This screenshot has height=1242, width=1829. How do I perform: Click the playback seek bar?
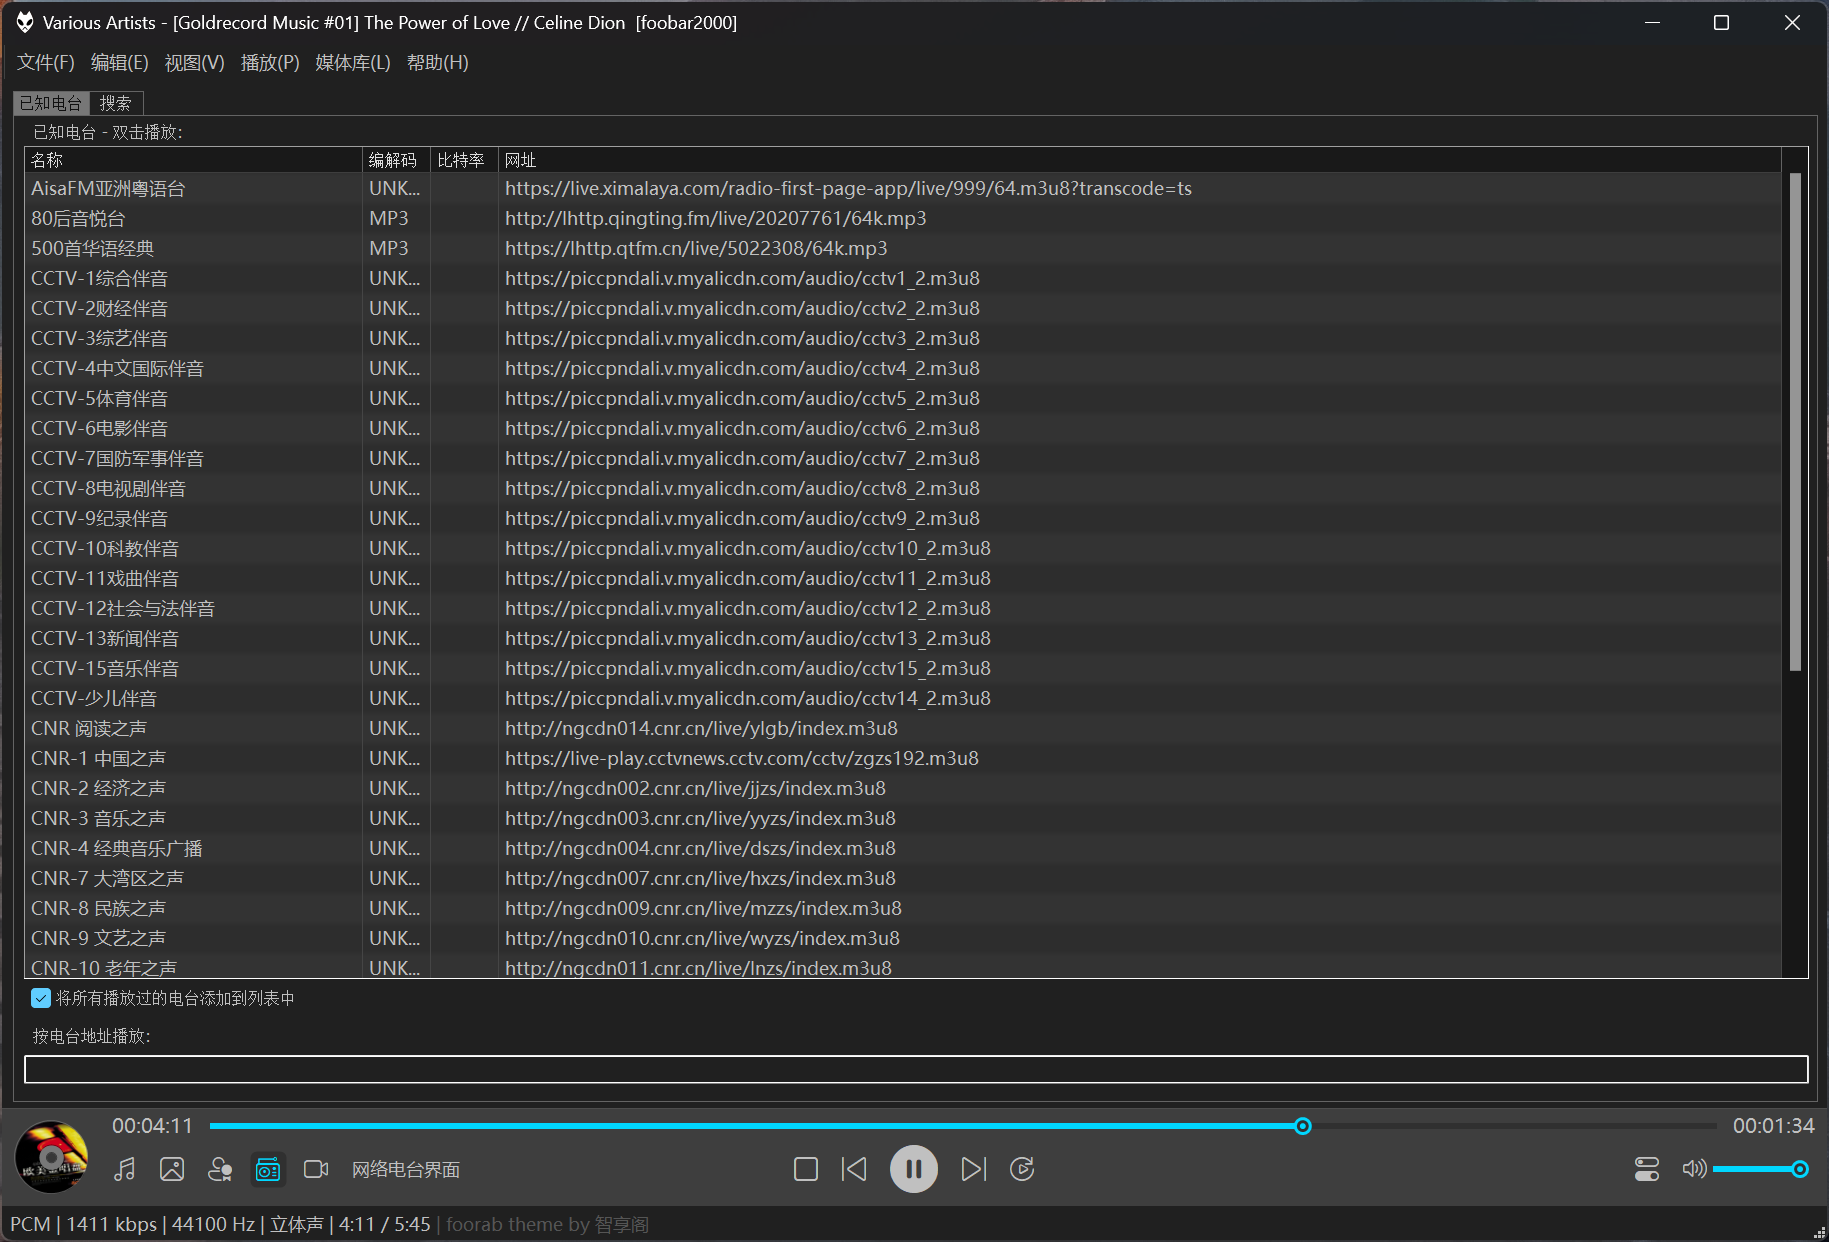963,1126
